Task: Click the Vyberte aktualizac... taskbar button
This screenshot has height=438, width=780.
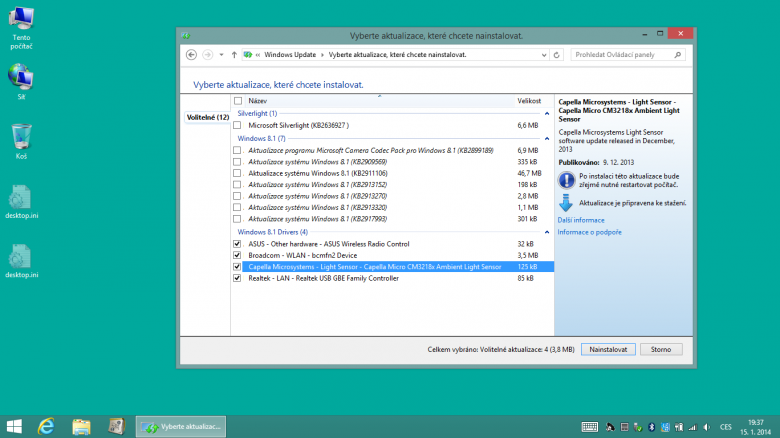Action: 181,427
